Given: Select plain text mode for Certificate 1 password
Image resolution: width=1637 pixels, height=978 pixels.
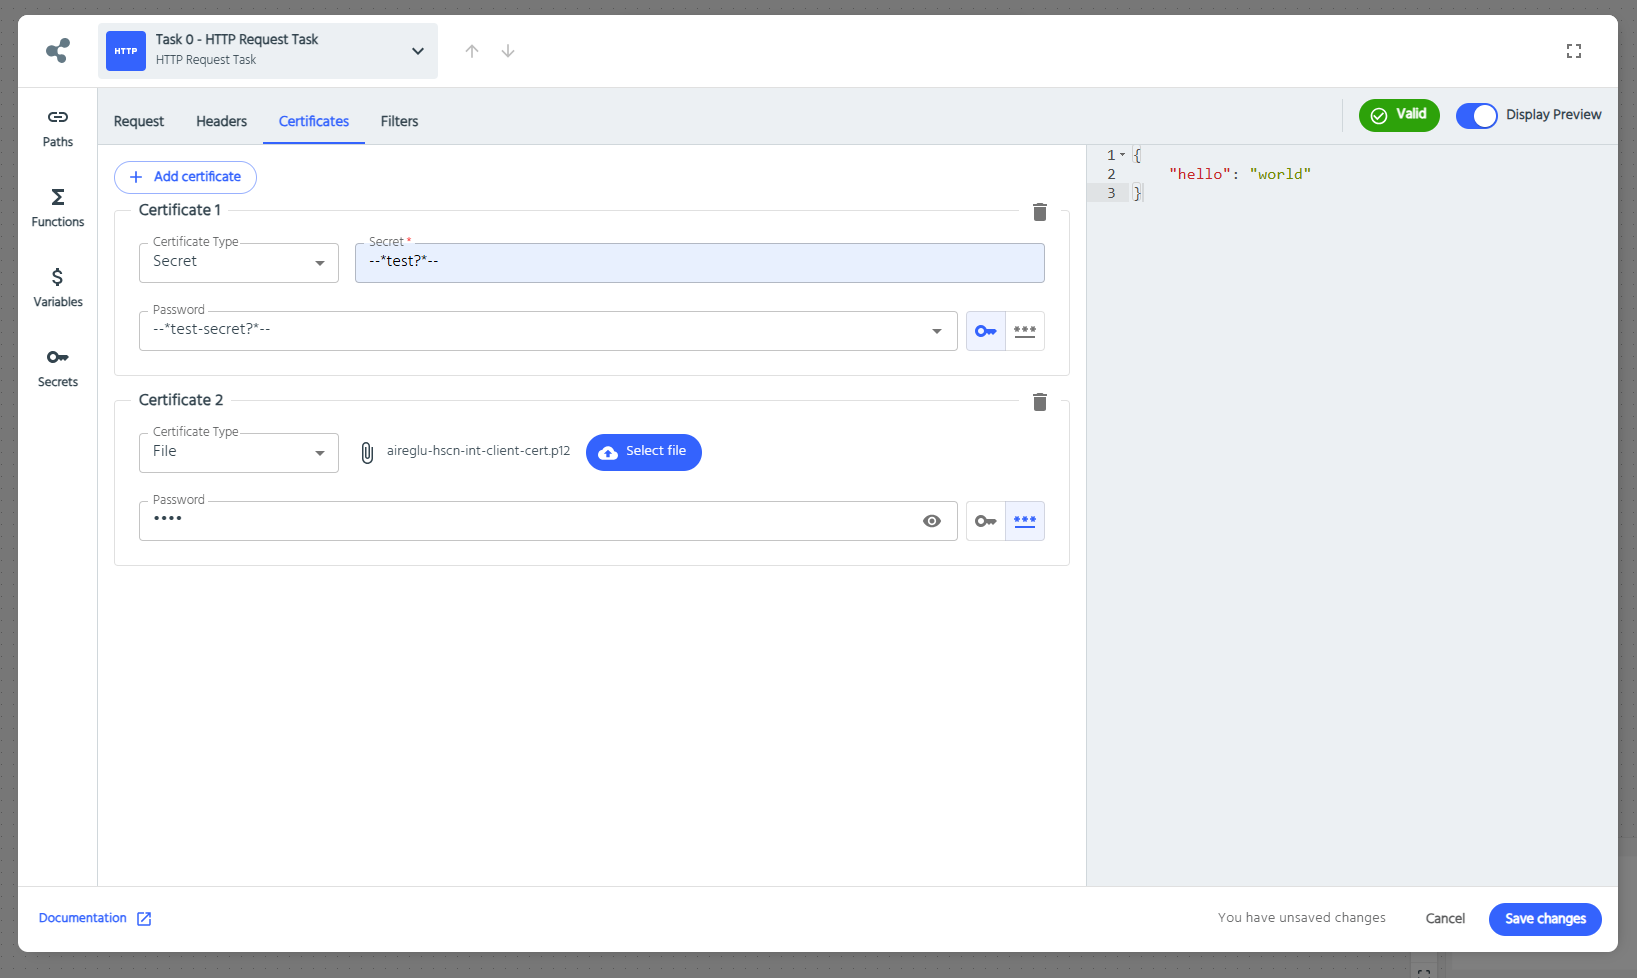Looking at the screenshot, I should tap(1025, 331).
